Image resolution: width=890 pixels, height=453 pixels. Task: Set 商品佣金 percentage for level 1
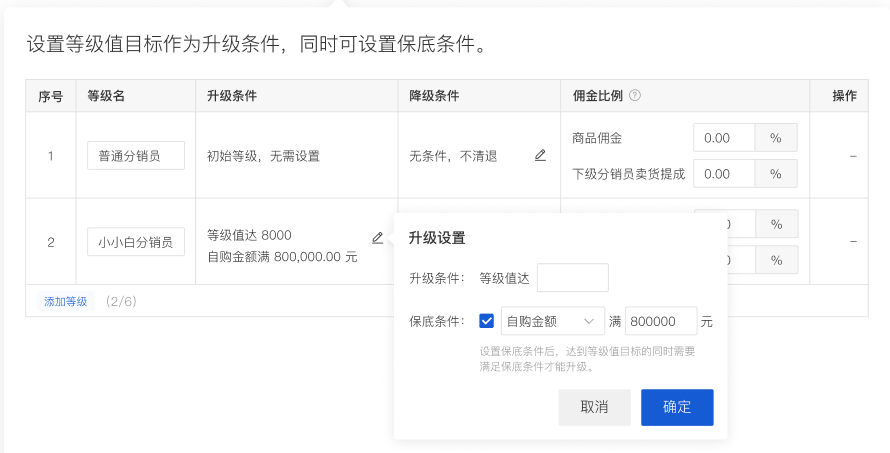coord(724,138)
